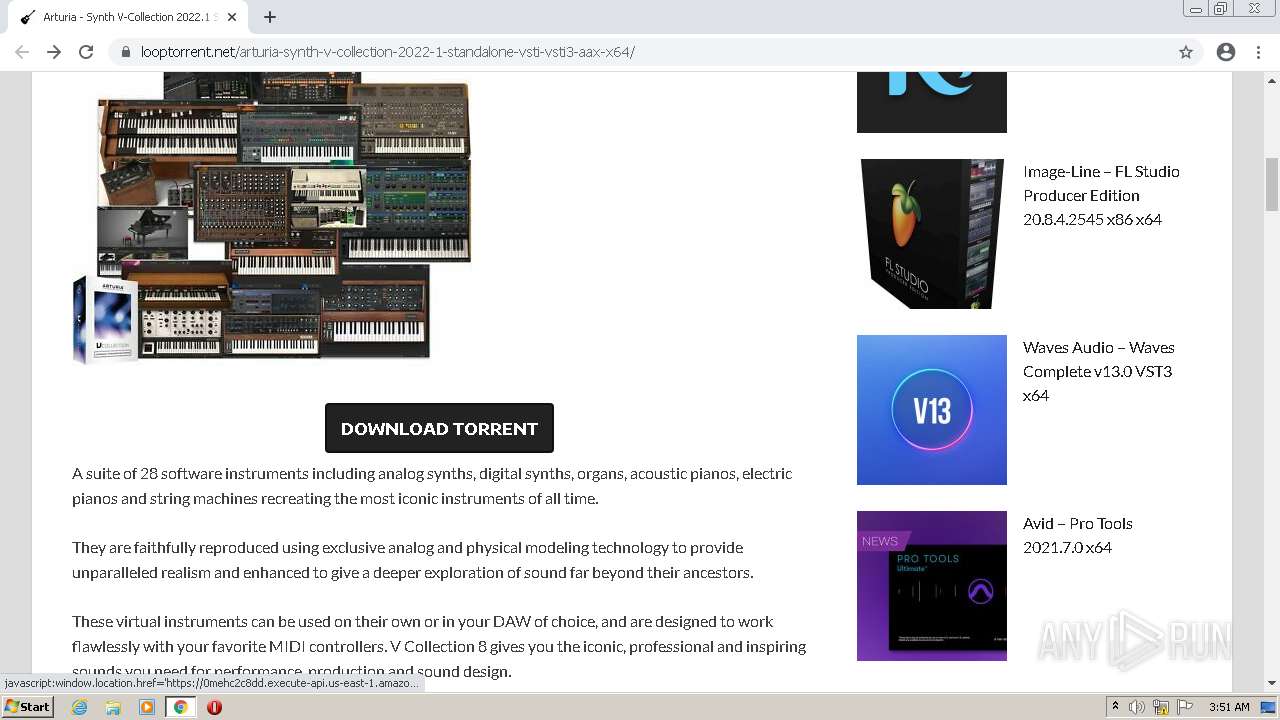This screenshot has width=1280, height=720.
Task: Open the Pro Tools thumbnail
Action: pyautogui.click(x=932, y=586)
